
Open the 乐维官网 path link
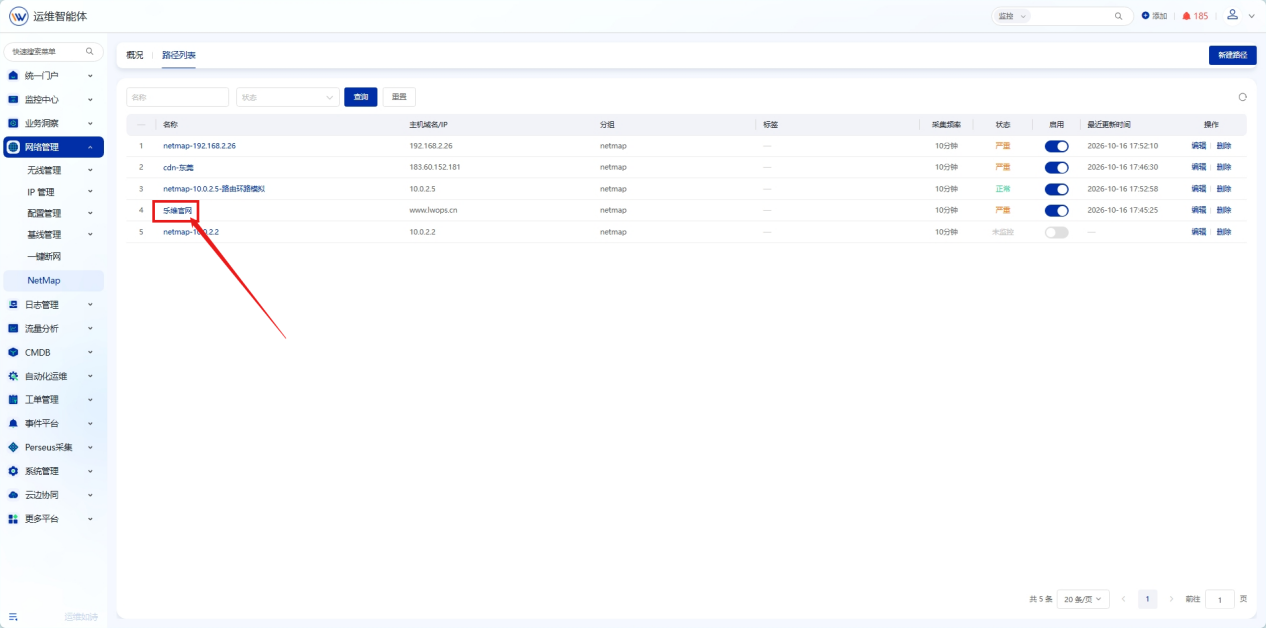177,210
